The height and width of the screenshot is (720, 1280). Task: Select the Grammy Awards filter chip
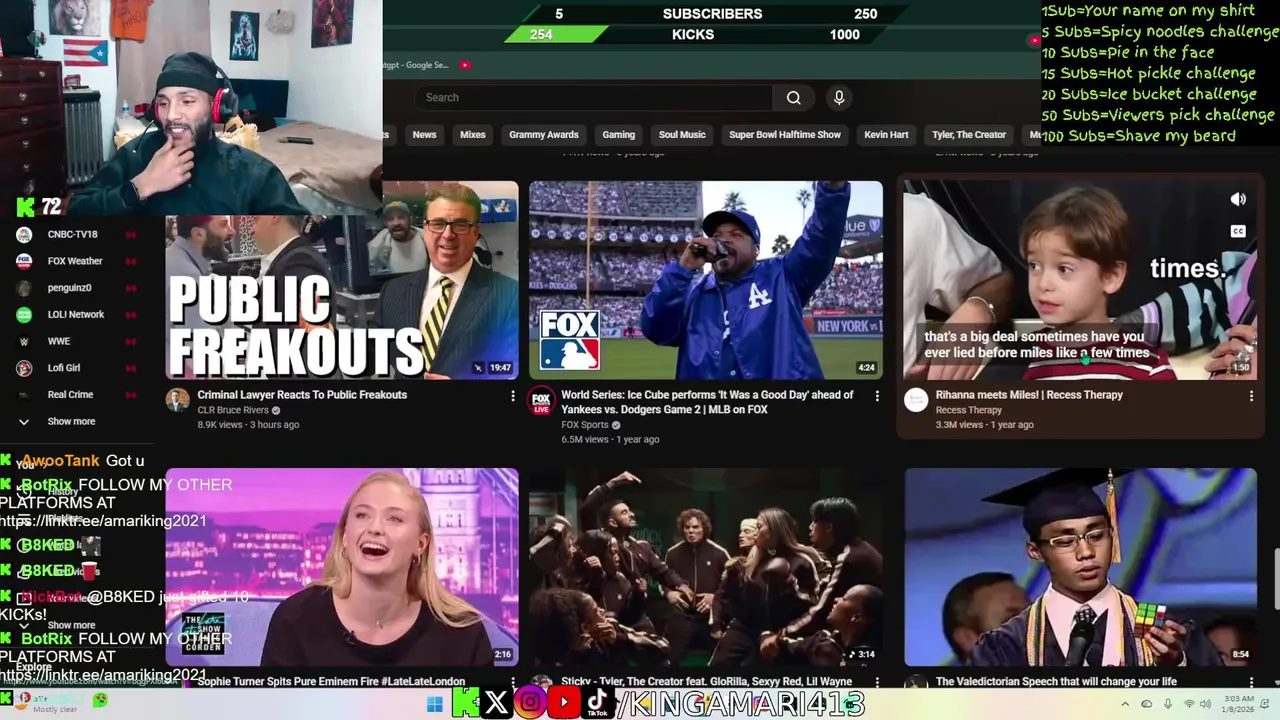coord(544,134)
